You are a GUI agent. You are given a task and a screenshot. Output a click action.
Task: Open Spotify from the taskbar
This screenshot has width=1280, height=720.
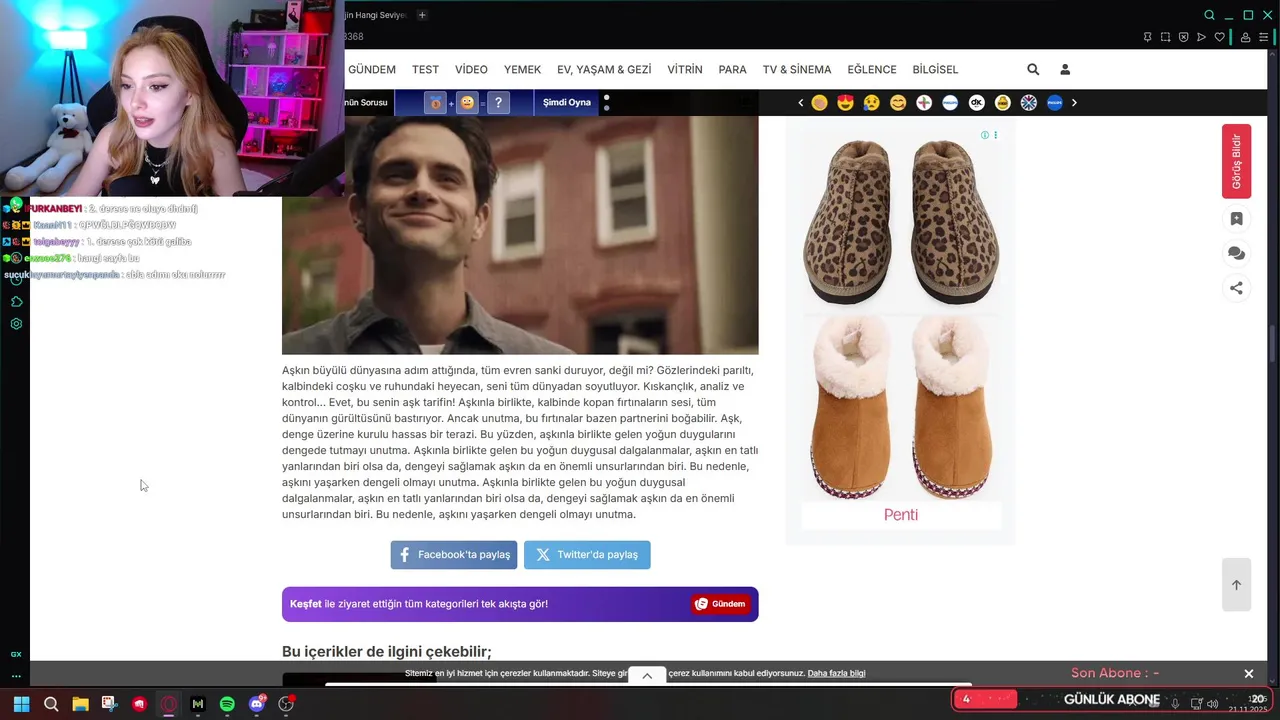tap(227, 704)
